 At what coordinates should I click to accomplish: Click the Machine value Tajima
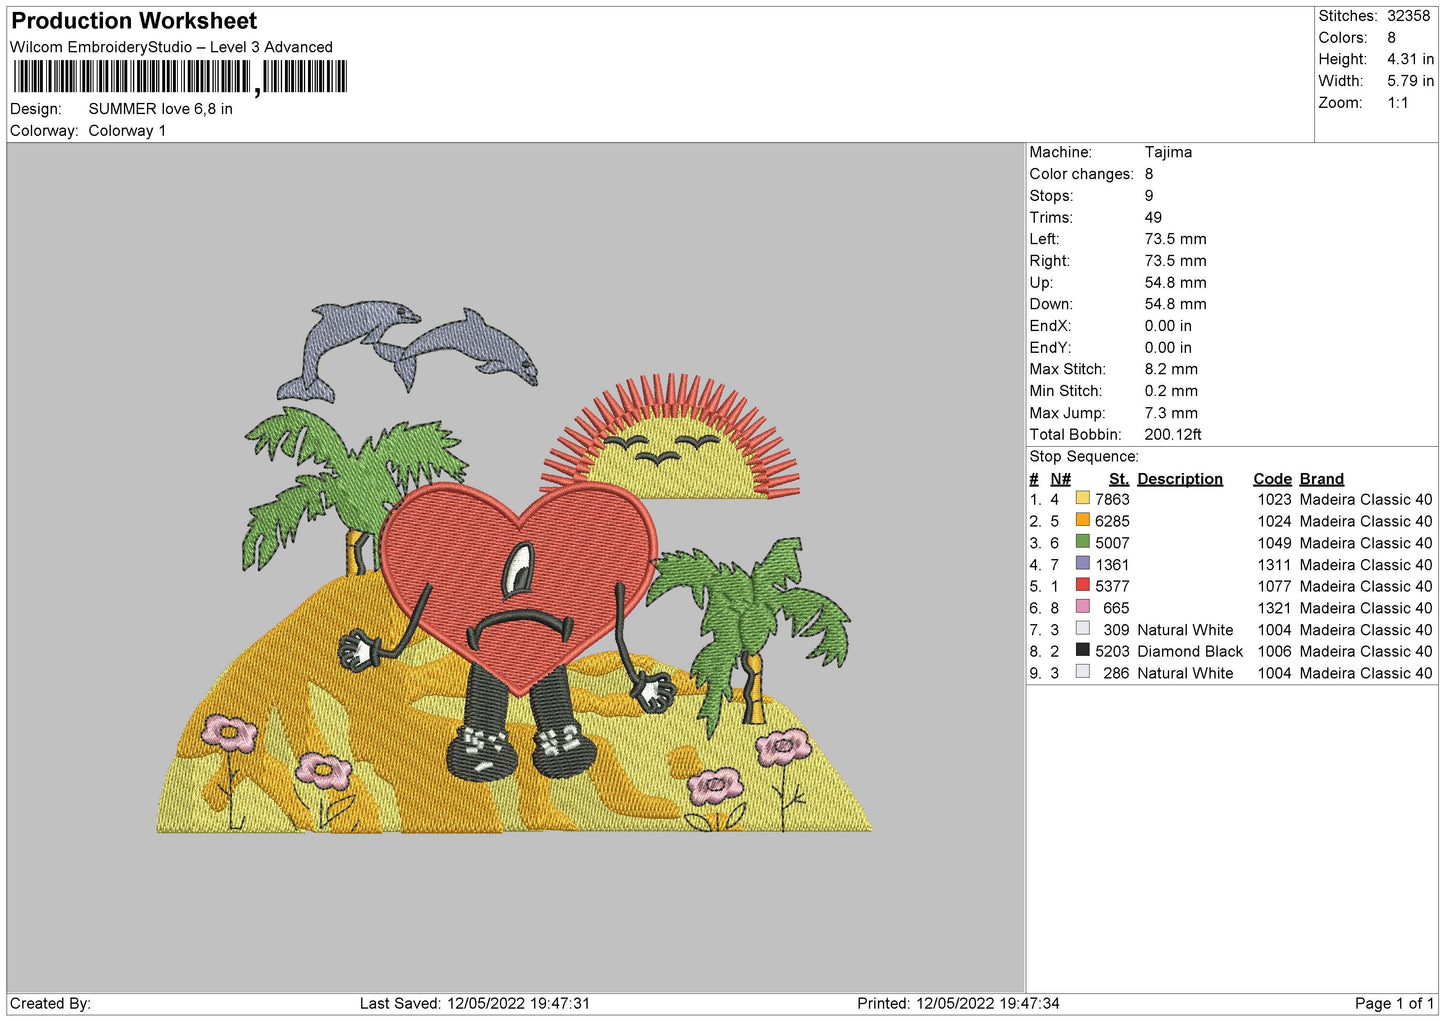coord(1168,152)
